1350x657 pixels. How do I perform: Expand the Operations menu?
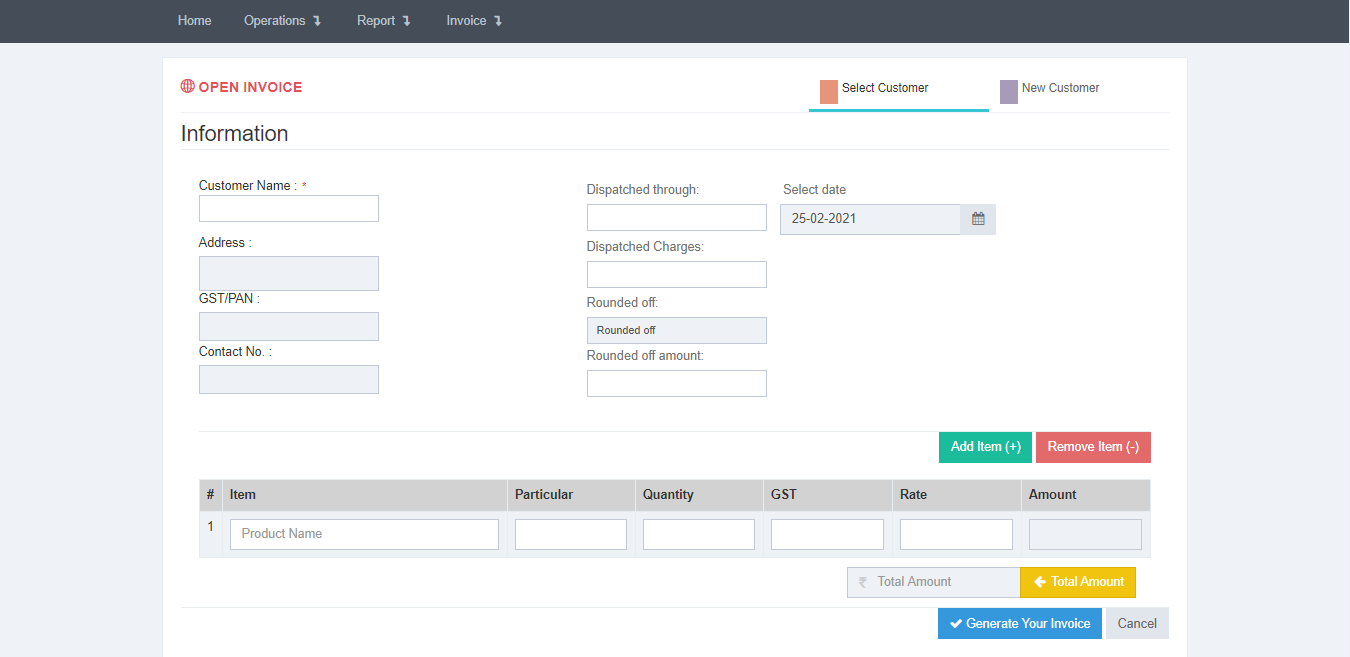tap(282, 21)
